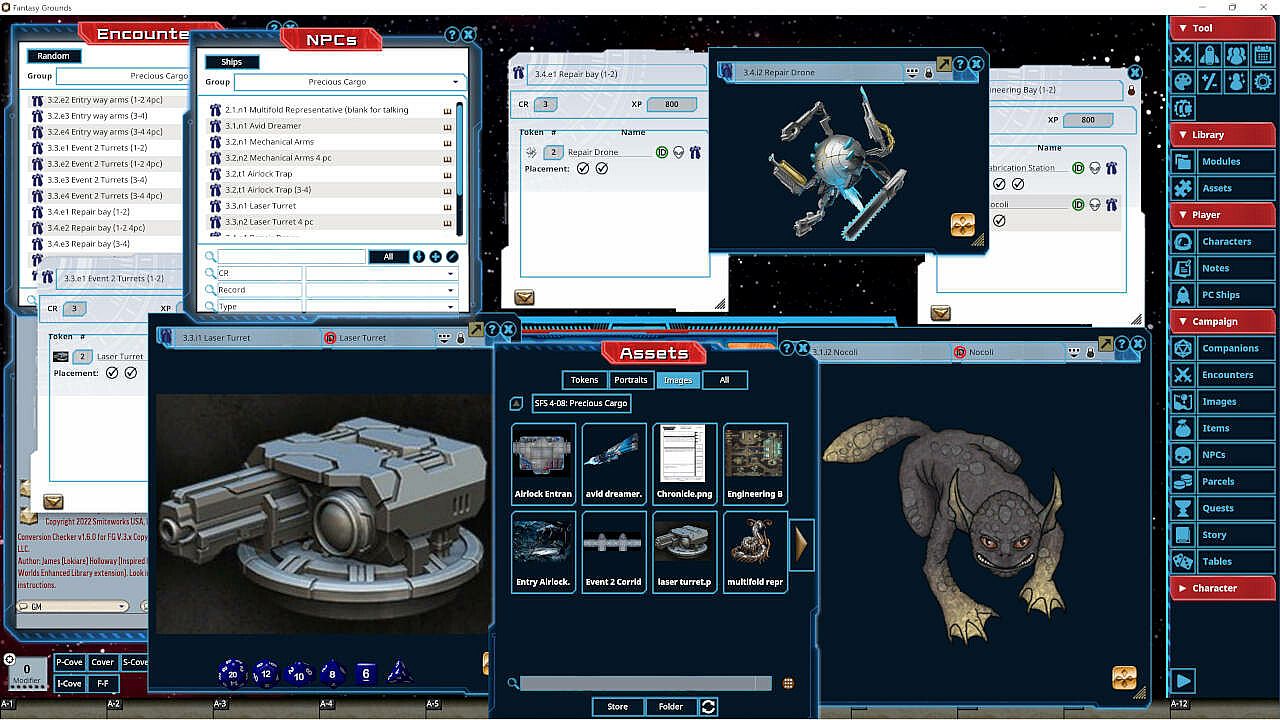The width and height of the screenshot is (1280, 720).
Task: Open the Combat Tracker crossed-swords tool
Action: [1183, 55]
